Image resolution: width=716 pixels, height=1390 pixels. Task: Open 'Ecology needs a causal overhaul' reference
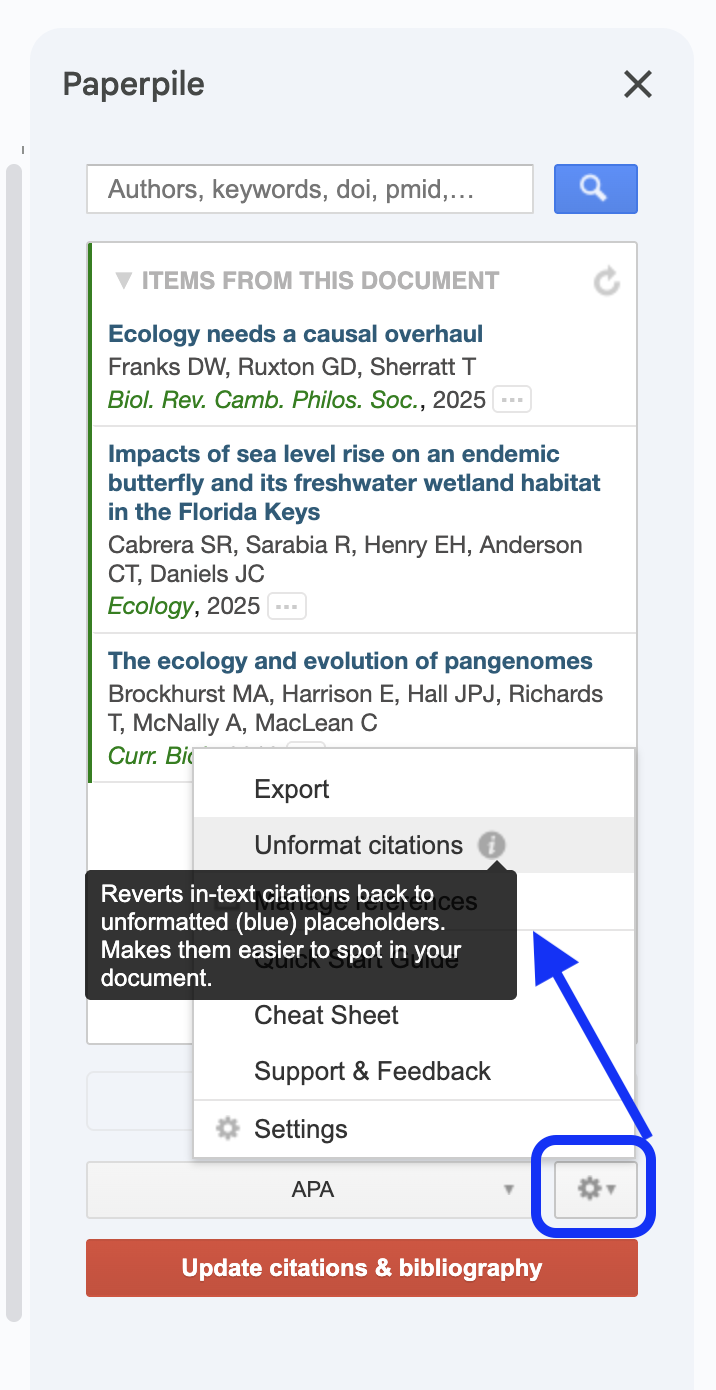tap(295, 334)
